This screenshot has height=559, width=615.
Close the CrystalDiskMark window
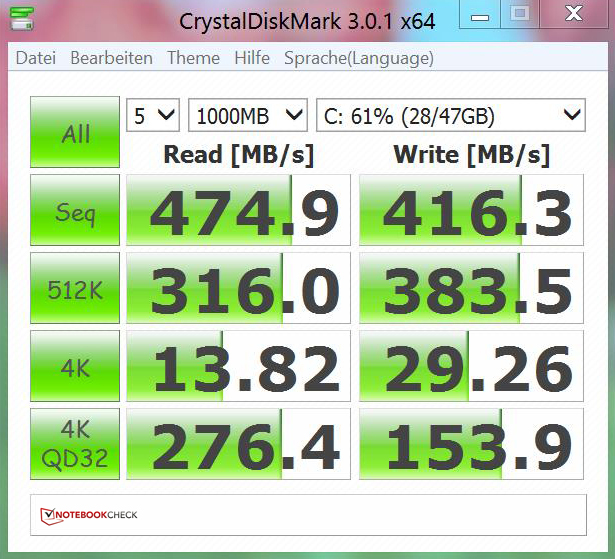point(574,15)
